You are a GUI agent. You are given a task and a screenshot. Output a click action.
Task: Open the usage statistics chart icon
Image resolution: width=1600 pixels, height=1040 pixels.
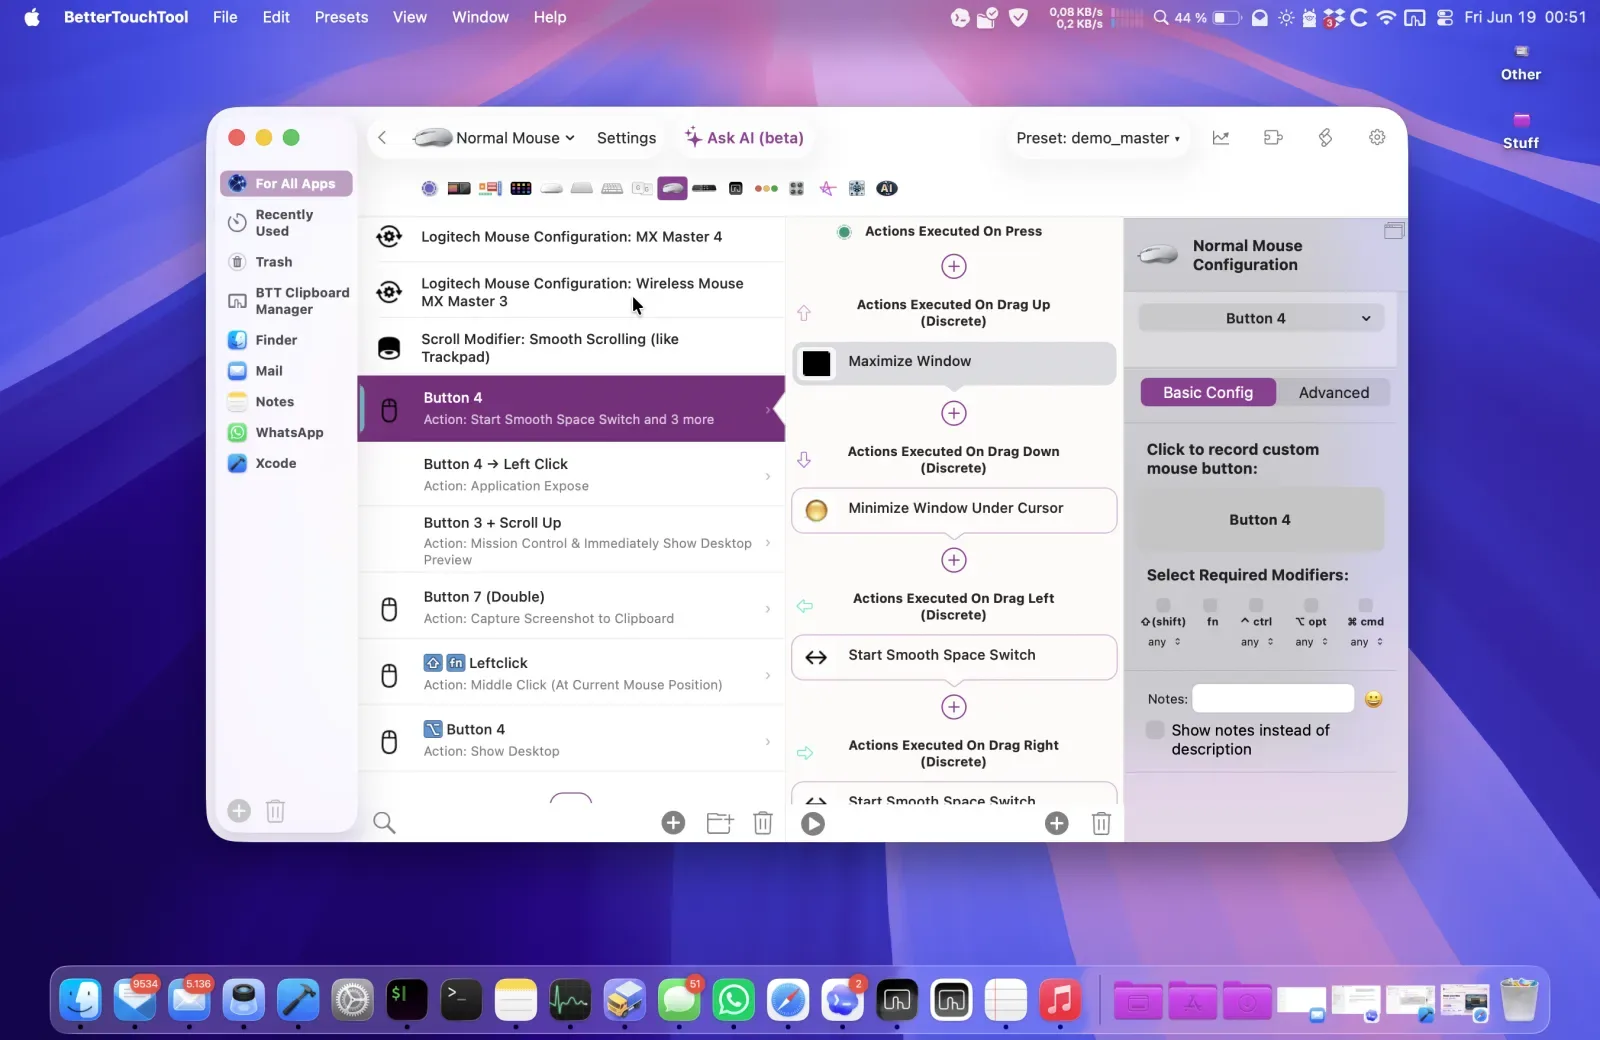[x=1221, y=138]
